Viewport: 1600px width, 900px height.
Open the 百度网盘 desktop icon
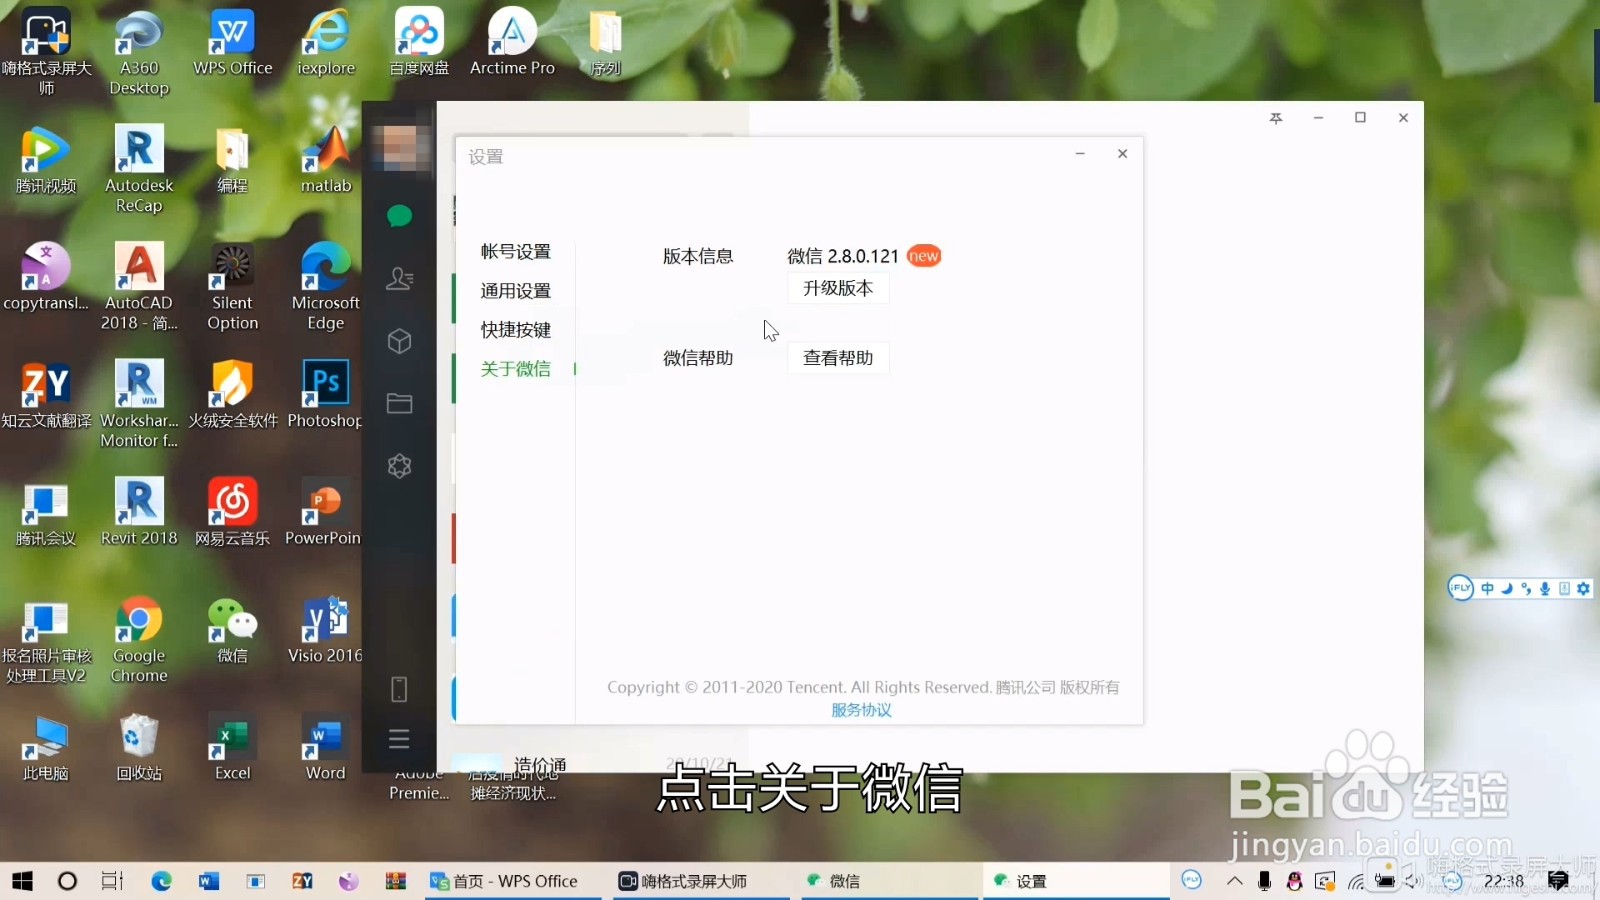419,43
